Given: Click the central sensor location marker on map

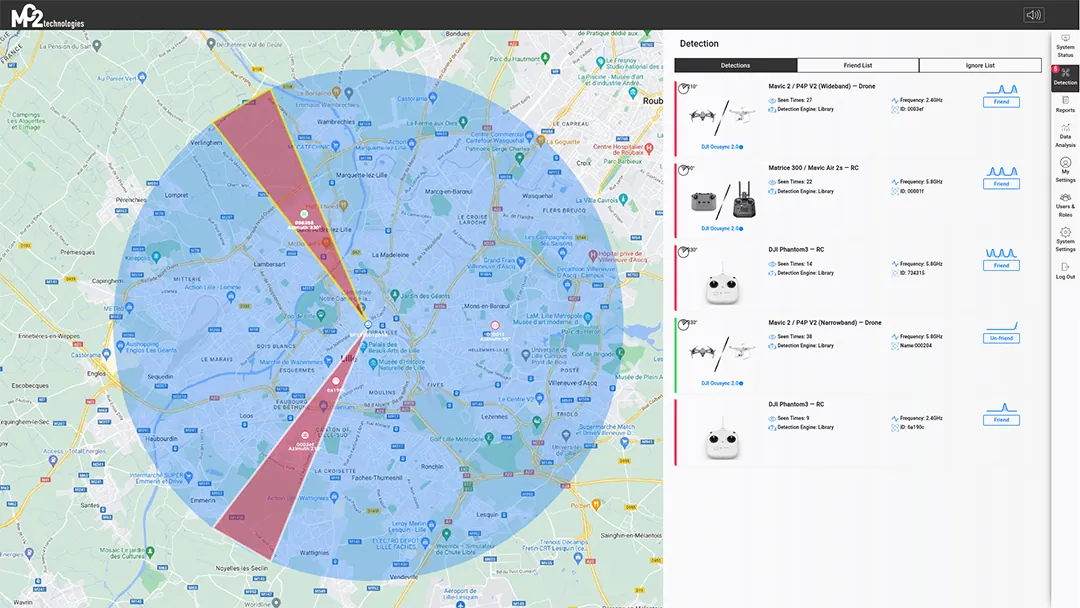Looking at the screenshot, I should click(368, 324).
